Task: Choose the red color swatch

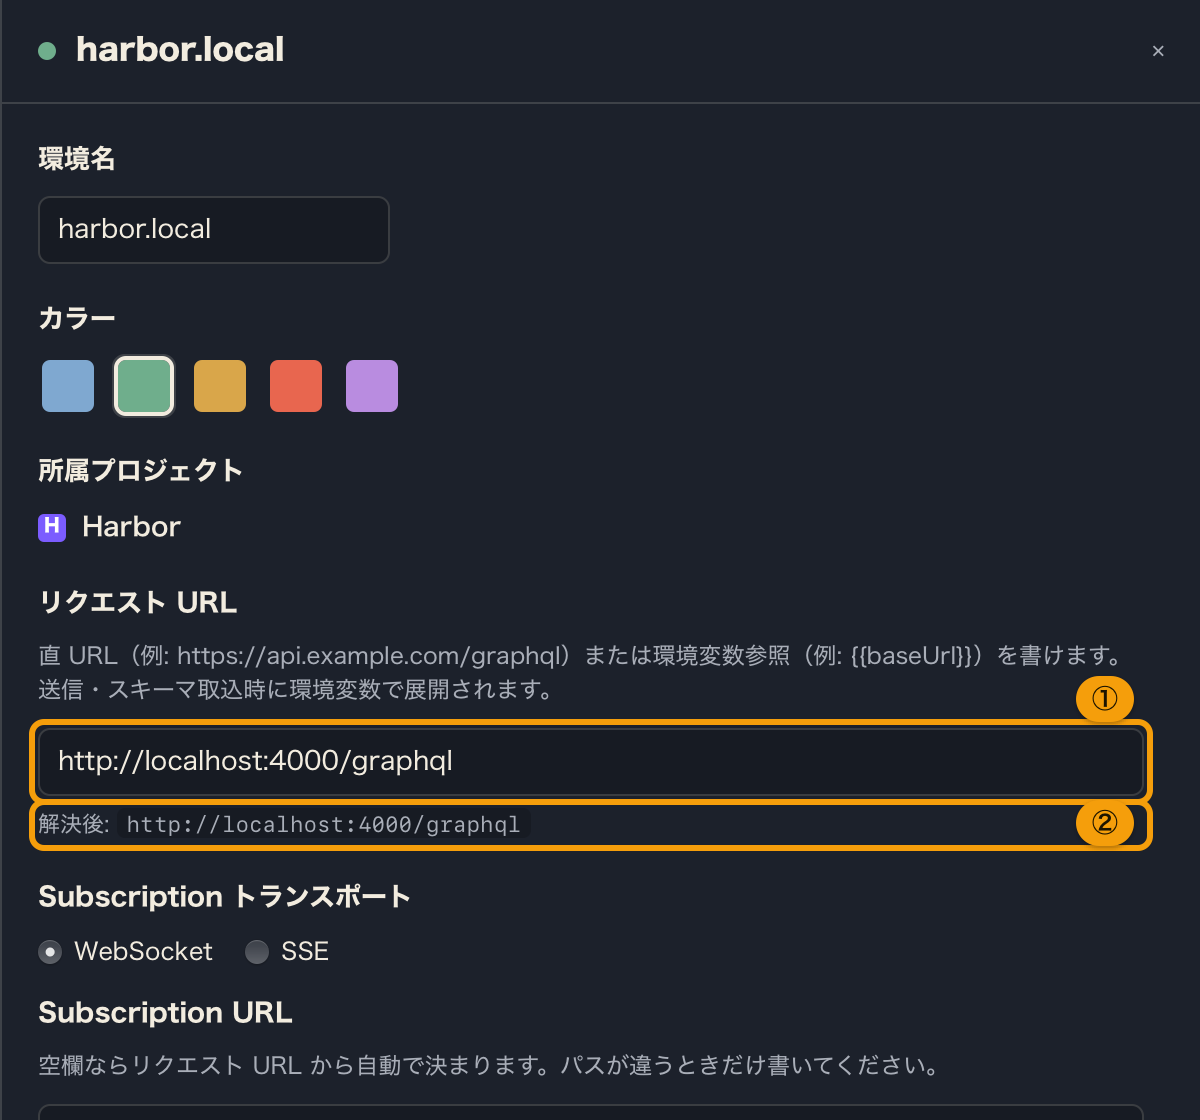Action: click(296, 386)
